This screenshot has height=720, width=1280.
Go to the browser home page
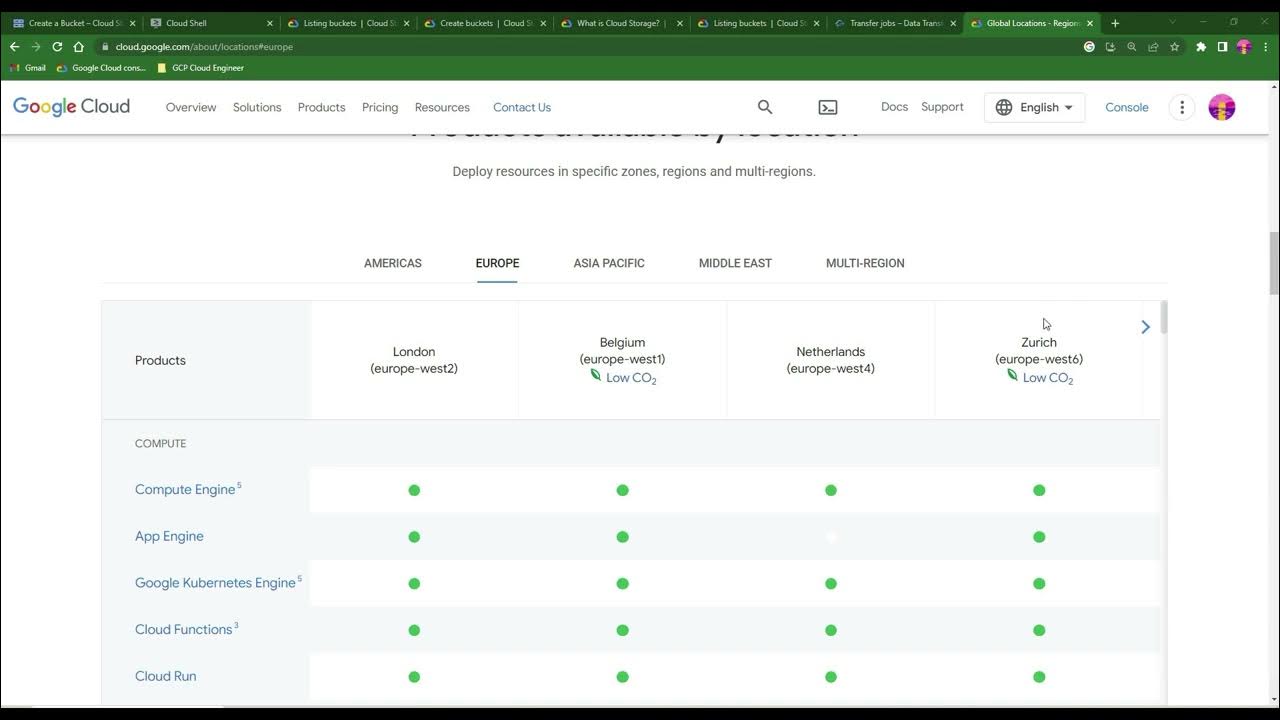click(x=79, y=46)
